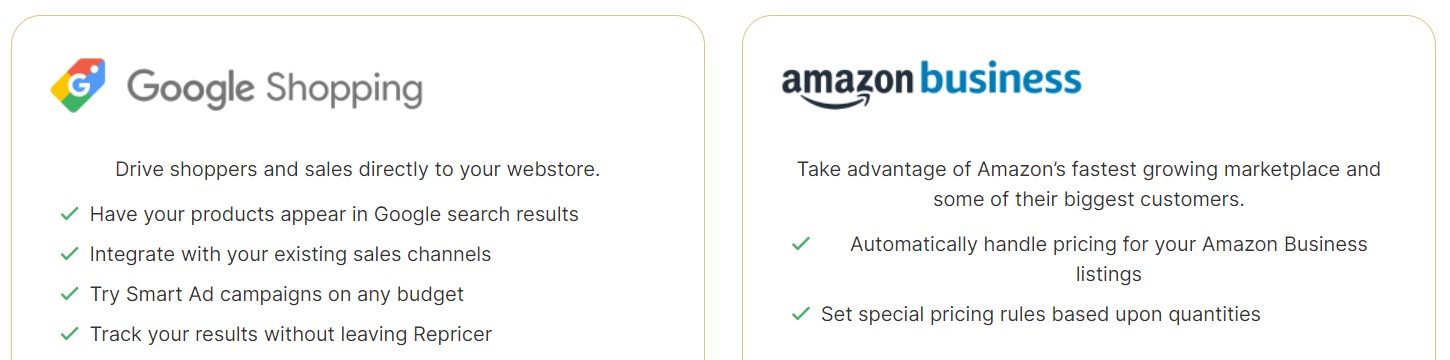
Task: Select 'Automatically handle pricing for your Amazon Business'
Action: pos(1109,244)
